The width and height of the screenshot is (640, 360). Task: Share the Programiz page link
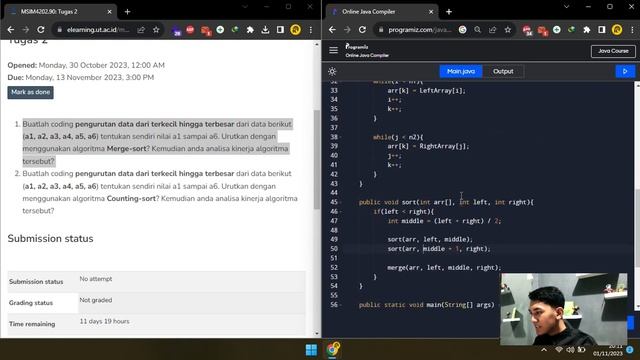pos(493,30)
